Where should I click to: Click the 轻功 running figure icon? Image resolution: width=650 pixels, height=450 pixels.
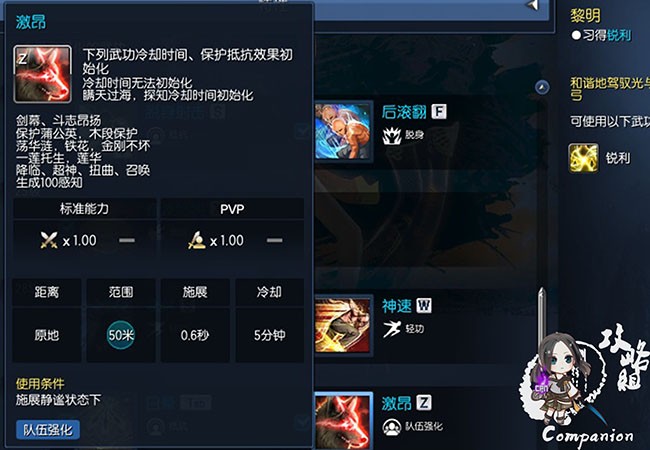coord(392,329)
